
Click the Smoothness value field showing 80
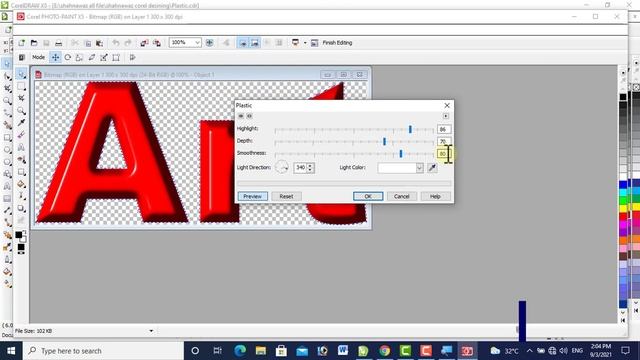[x=444, y=154]
